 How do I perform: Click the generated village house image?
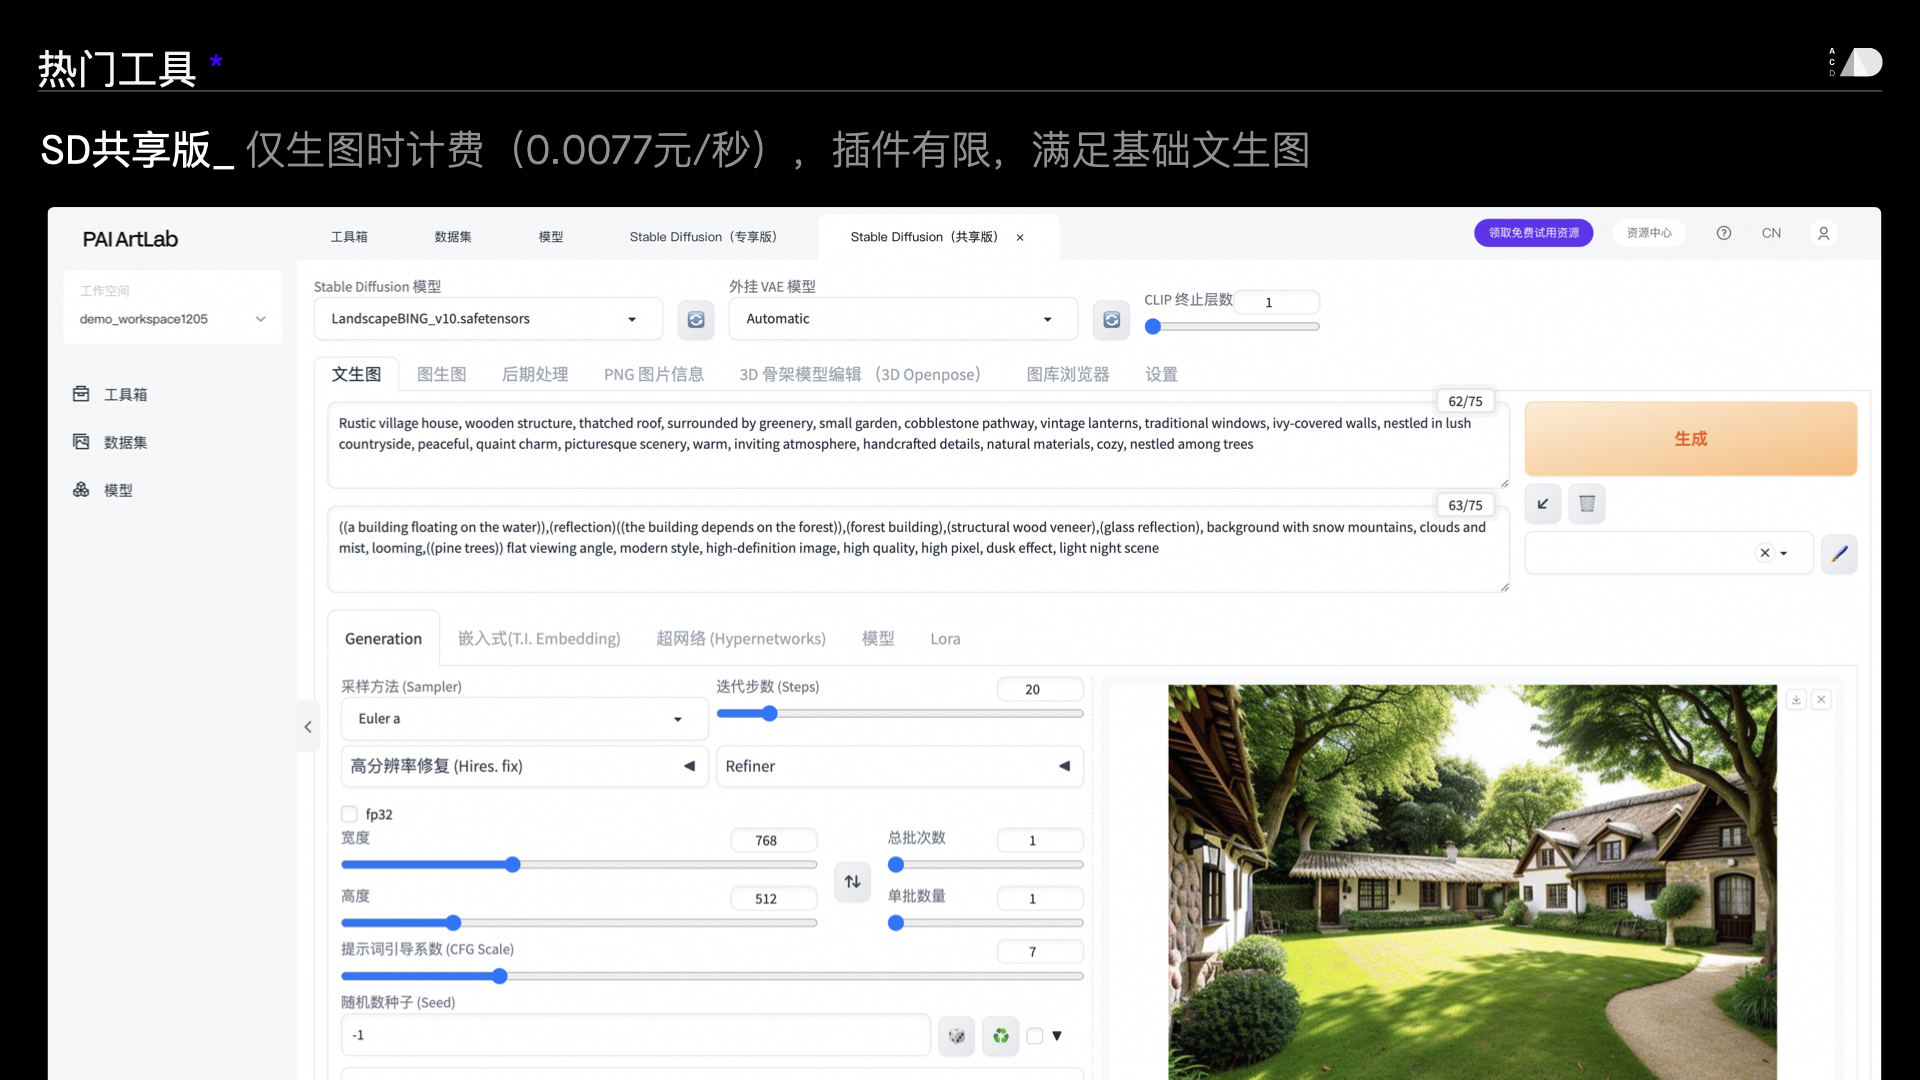click(1472, 882)
